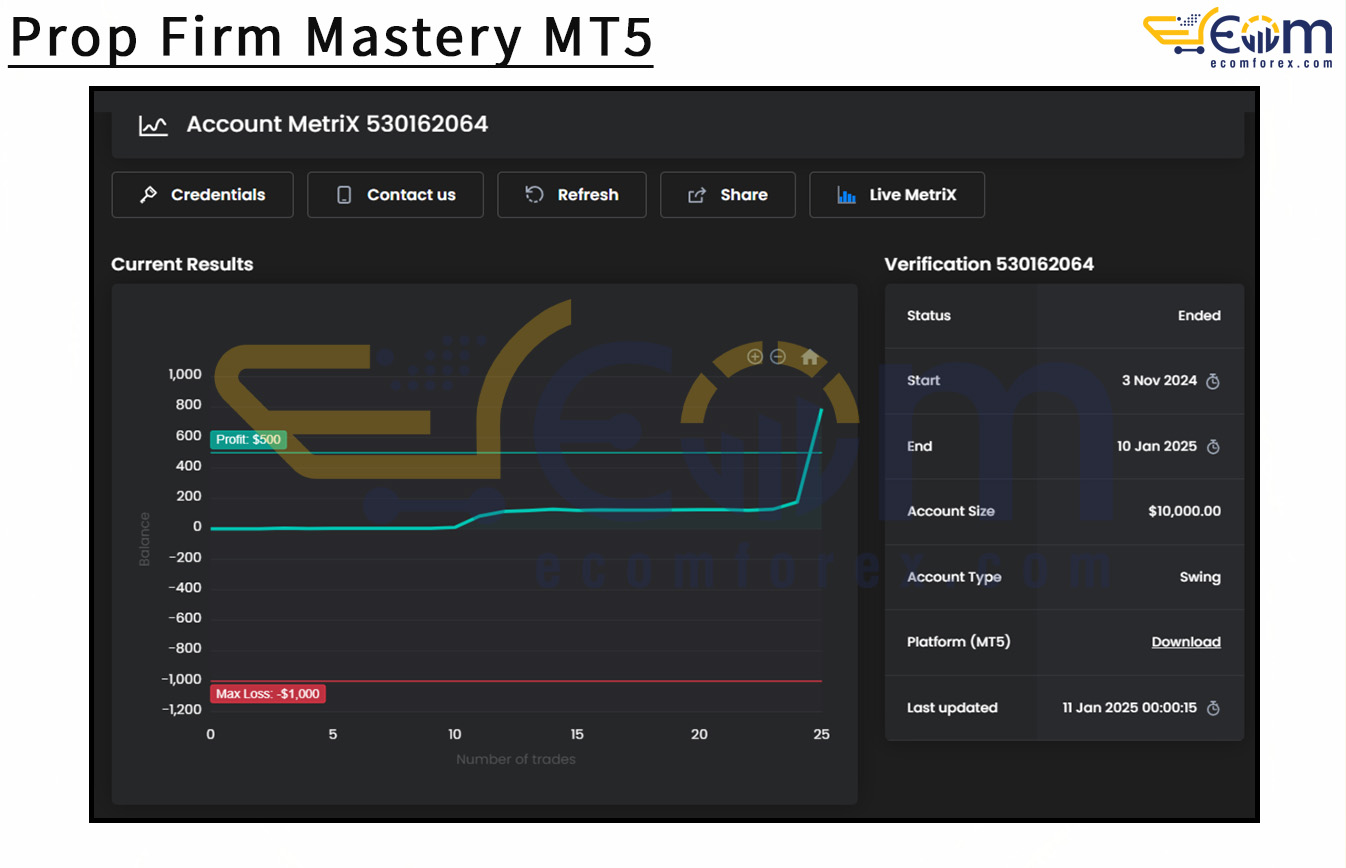The image size is (1346, 868).
Task: Click the Platform (MT5) label
Action: 959,642
